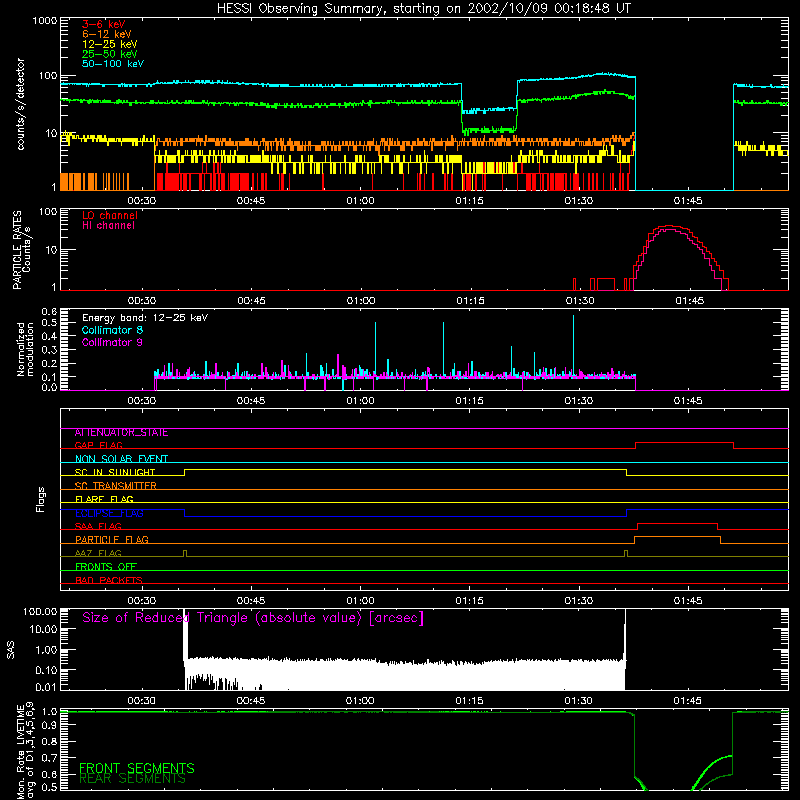
Task: Select the Collimator 9 legend entry
Action: point(112,342)
